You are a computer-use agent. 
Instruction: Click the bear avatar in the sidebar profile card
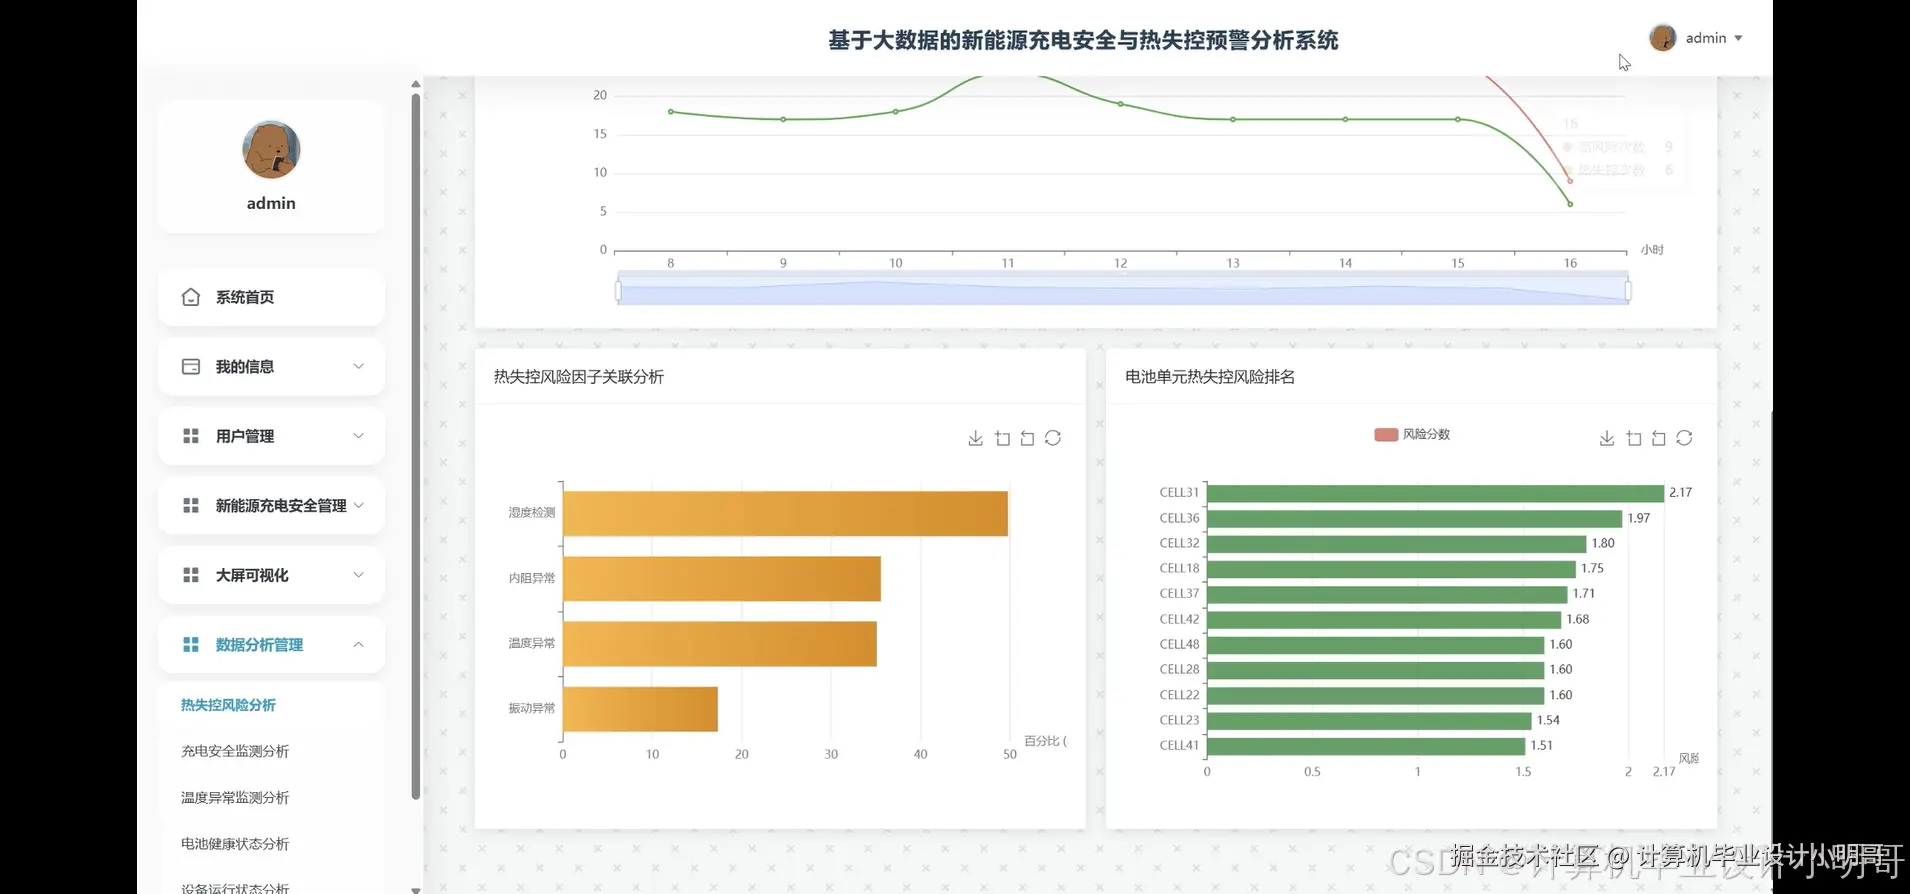pos(271,150)
